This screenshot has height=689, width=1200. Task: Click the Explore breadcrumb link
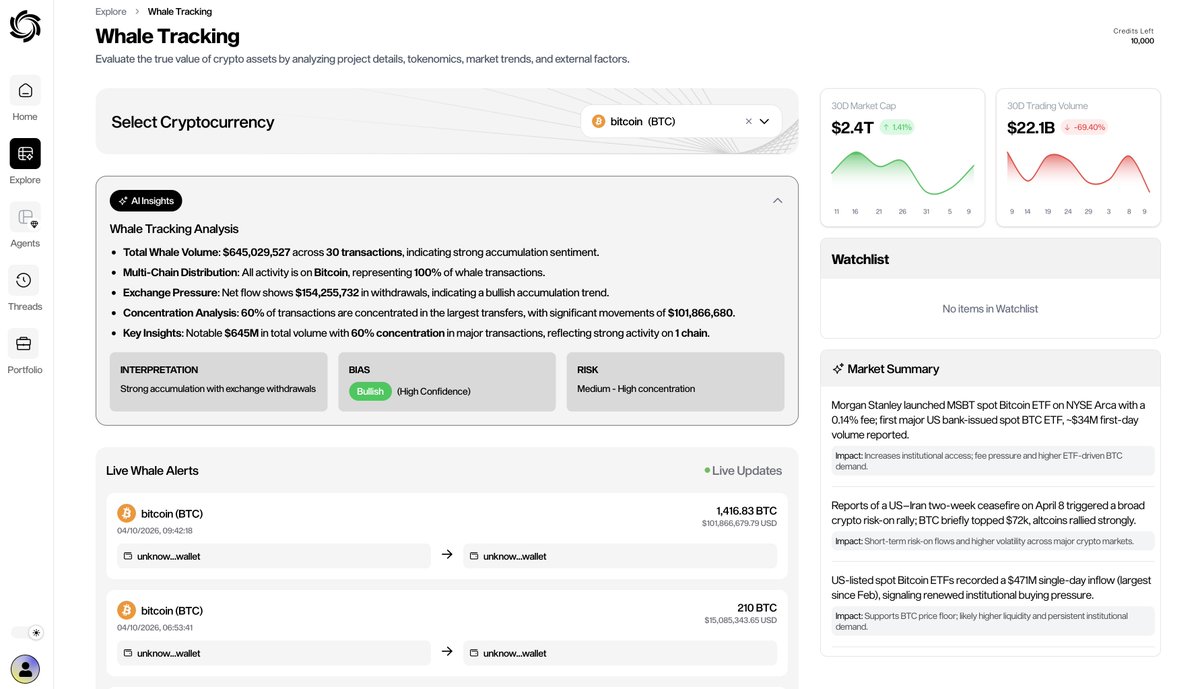[x=111, y=12]
